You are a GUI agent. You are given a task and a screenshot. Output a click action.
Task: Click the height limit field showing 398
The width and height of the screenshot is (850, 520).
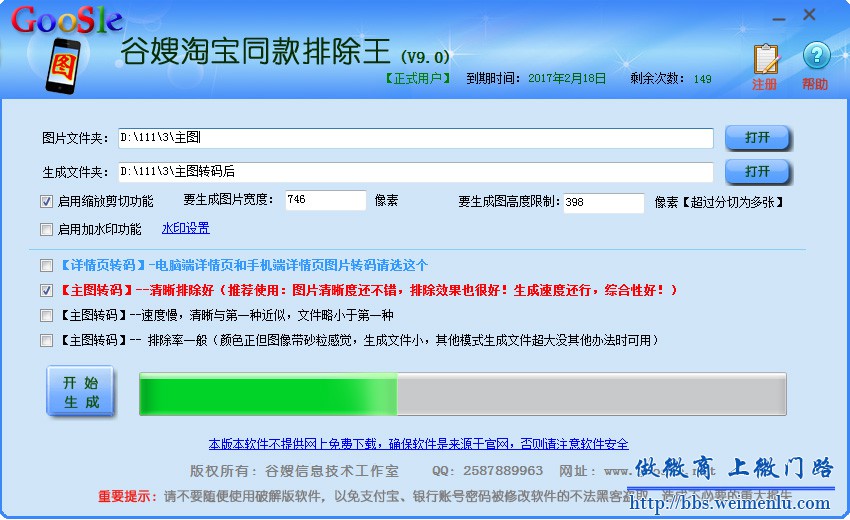(603, 203)
